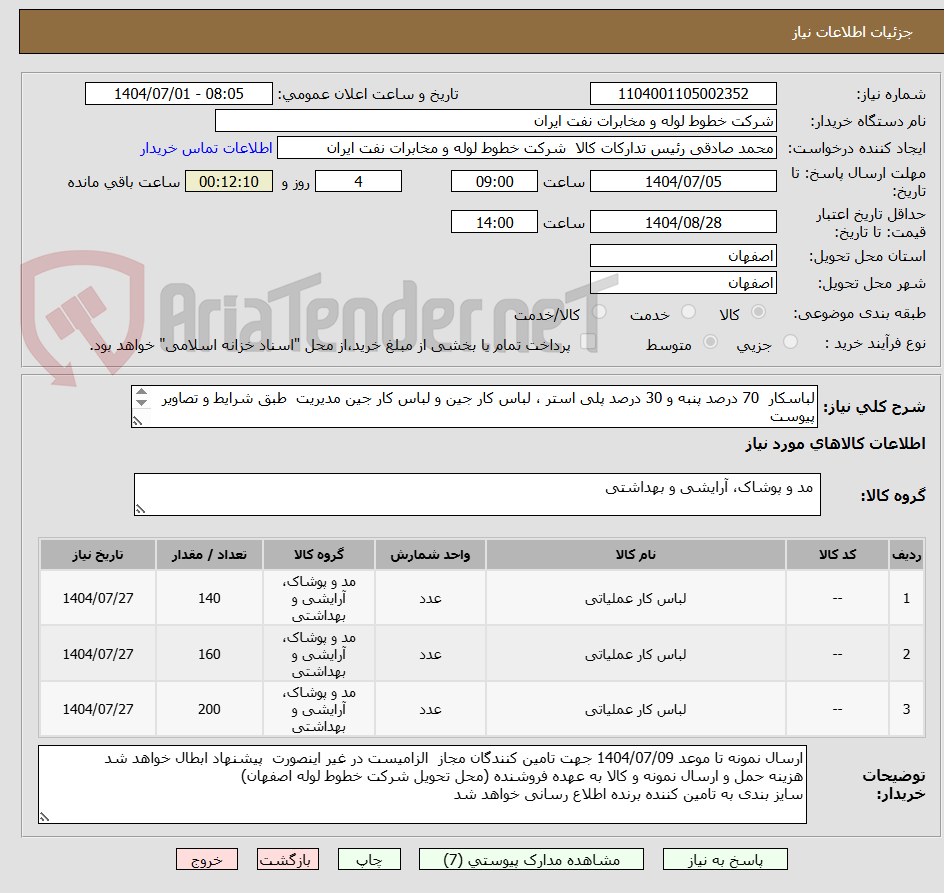
Task: Click the تاریخ نیاز column header
Action: (98, 555)
